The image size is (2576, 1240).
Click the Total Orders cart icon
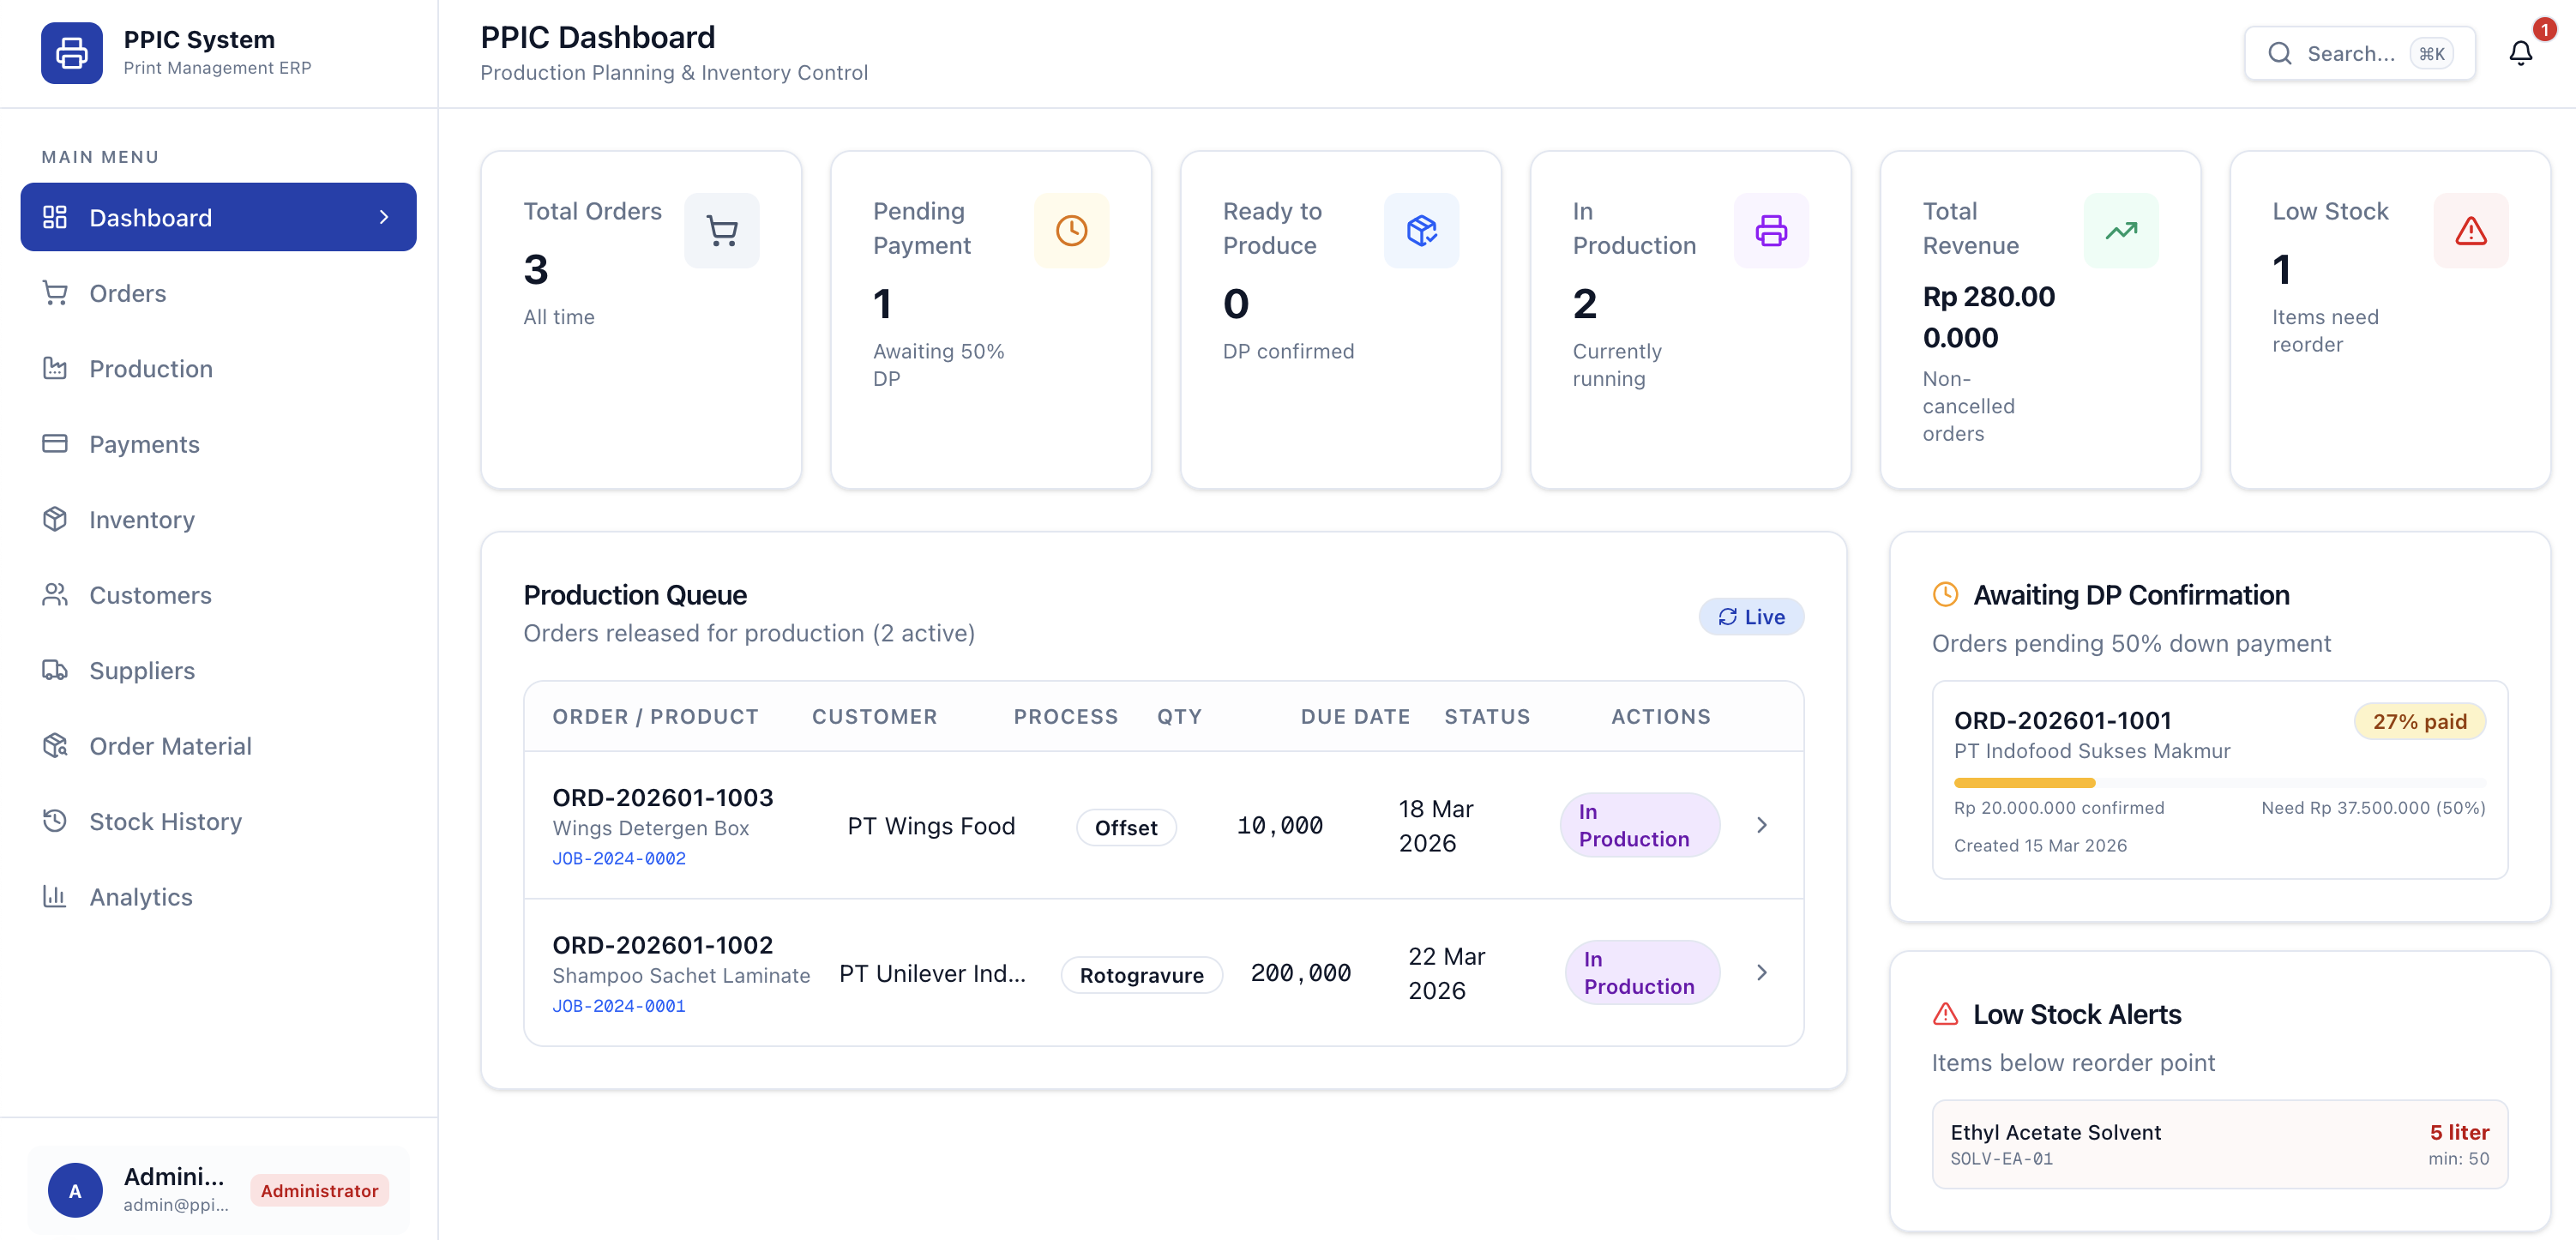click(x=721, y=231)
